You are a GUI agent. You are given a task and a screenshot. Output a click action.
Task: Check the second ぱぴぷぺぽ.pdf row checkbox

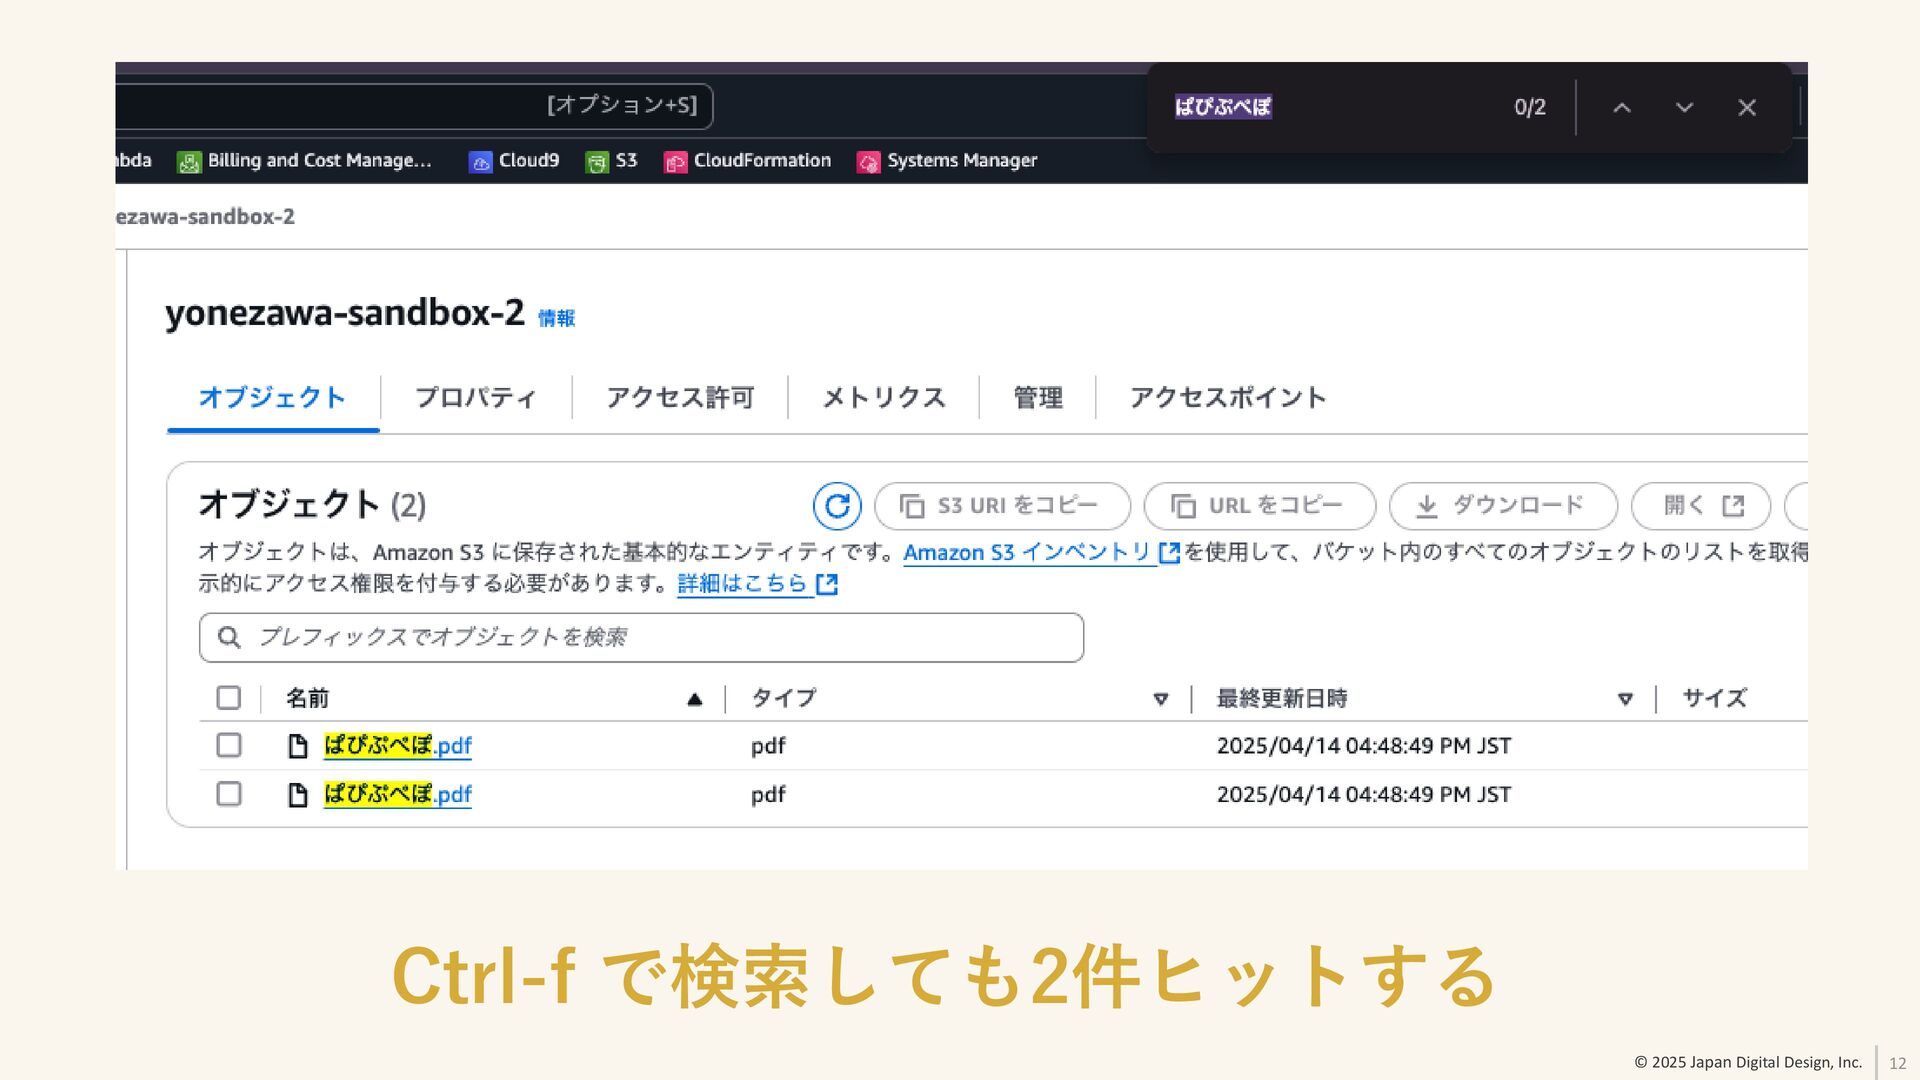point(229,794)
